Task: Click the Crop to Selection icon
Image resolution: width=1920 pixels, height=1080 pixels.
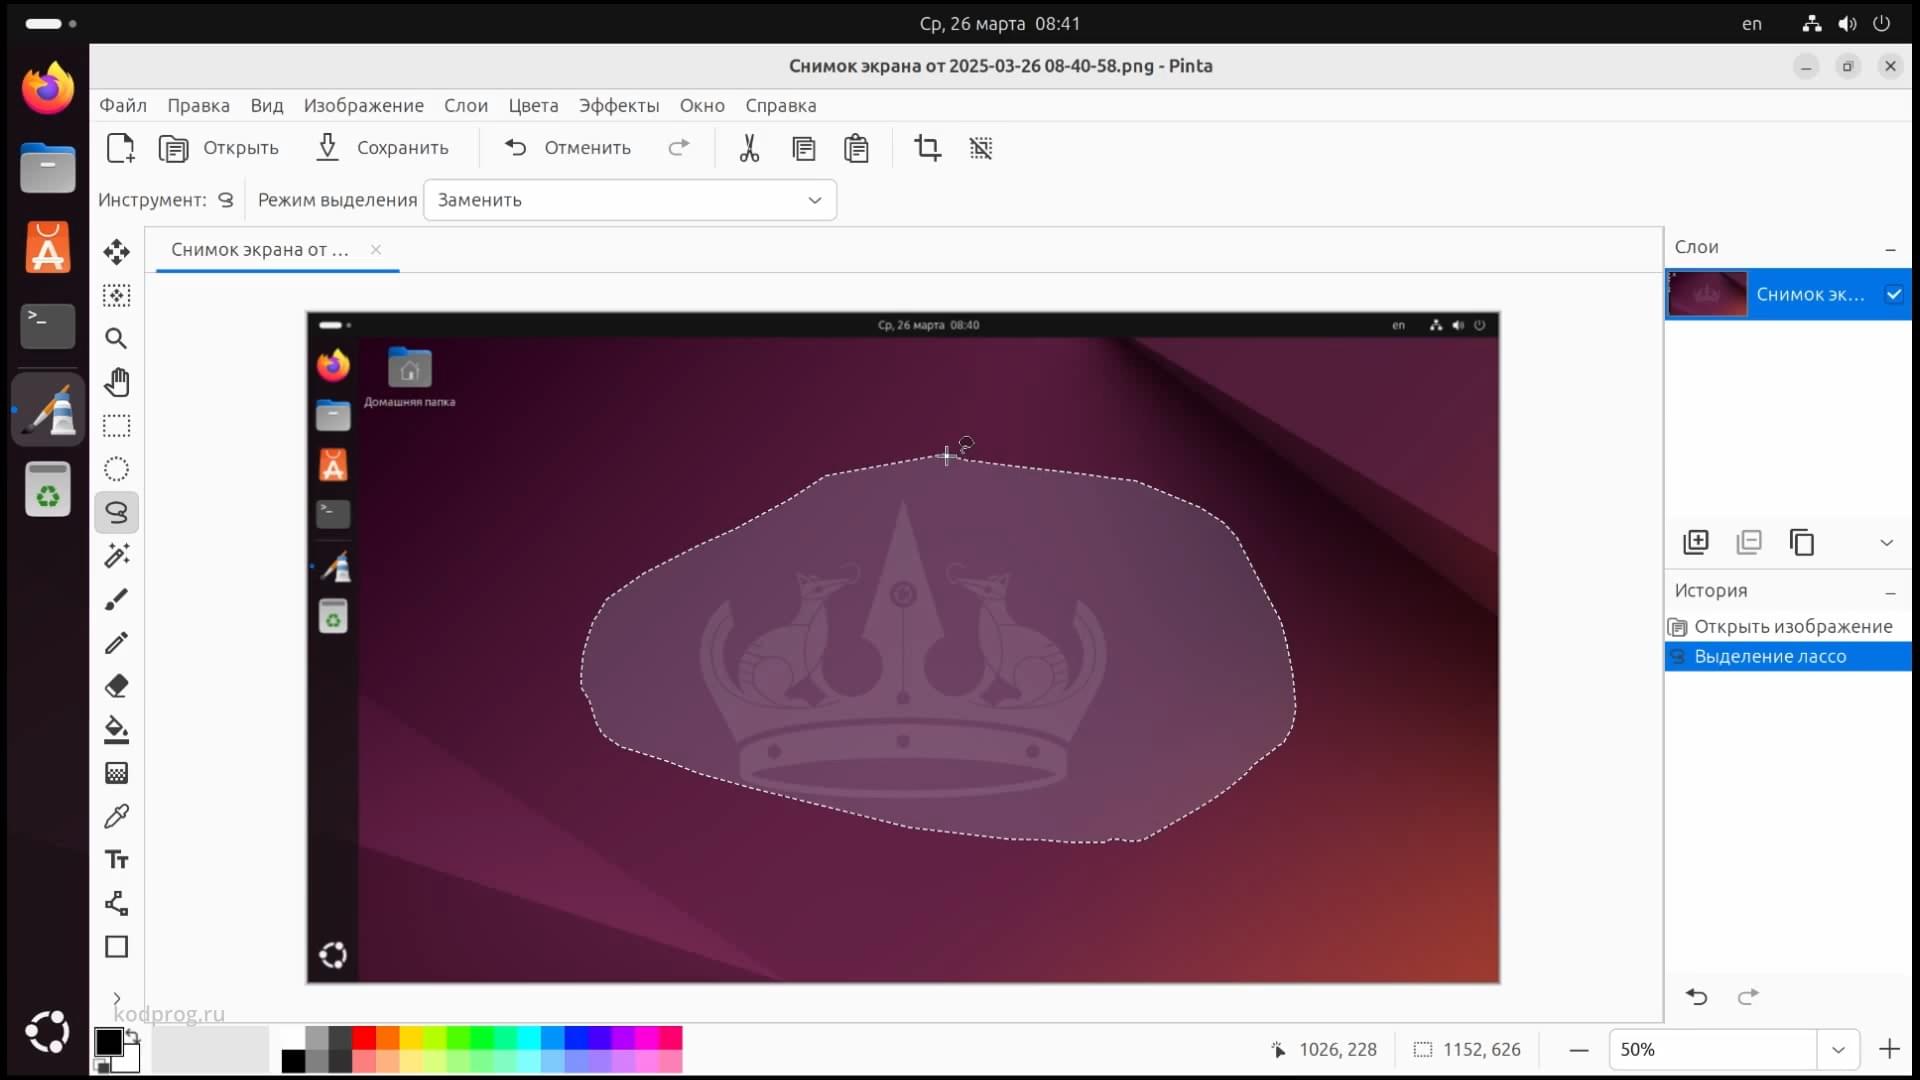Action: [927, 148]
